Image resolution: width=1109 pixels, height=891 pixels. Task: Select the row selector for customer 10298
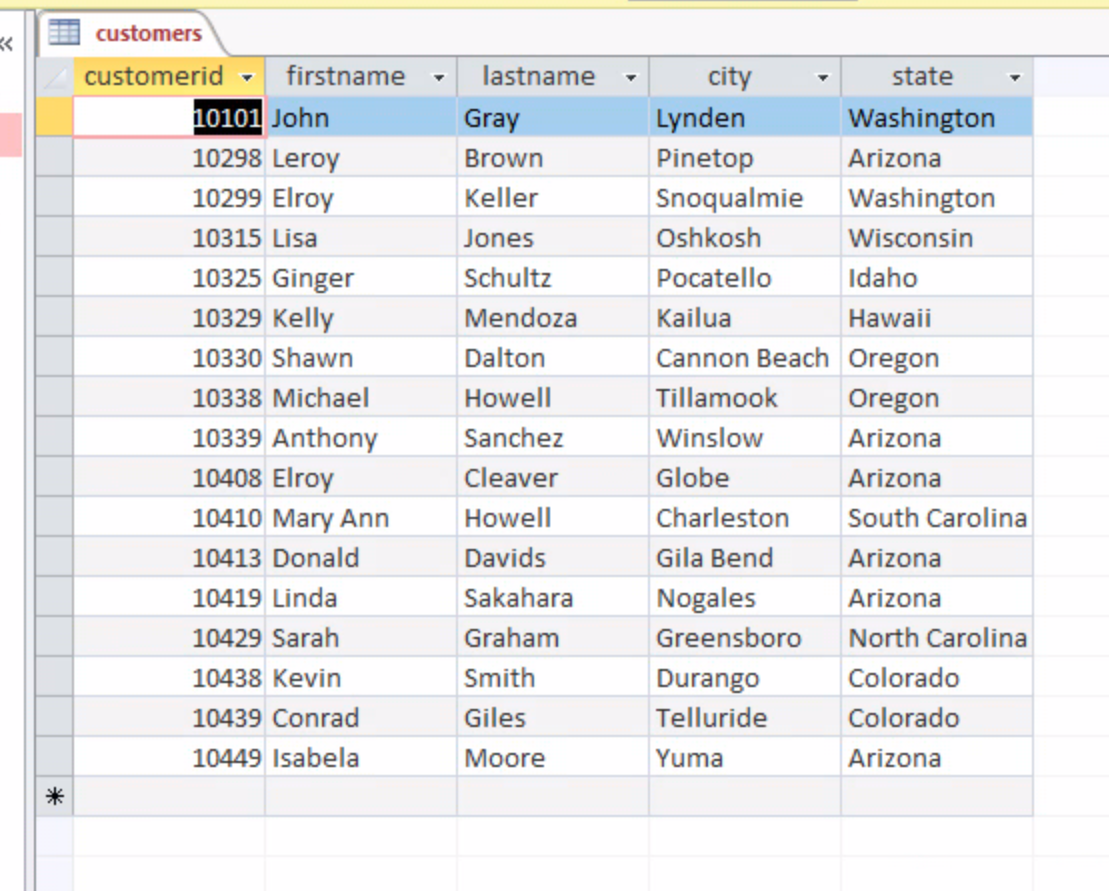[54, 157]
